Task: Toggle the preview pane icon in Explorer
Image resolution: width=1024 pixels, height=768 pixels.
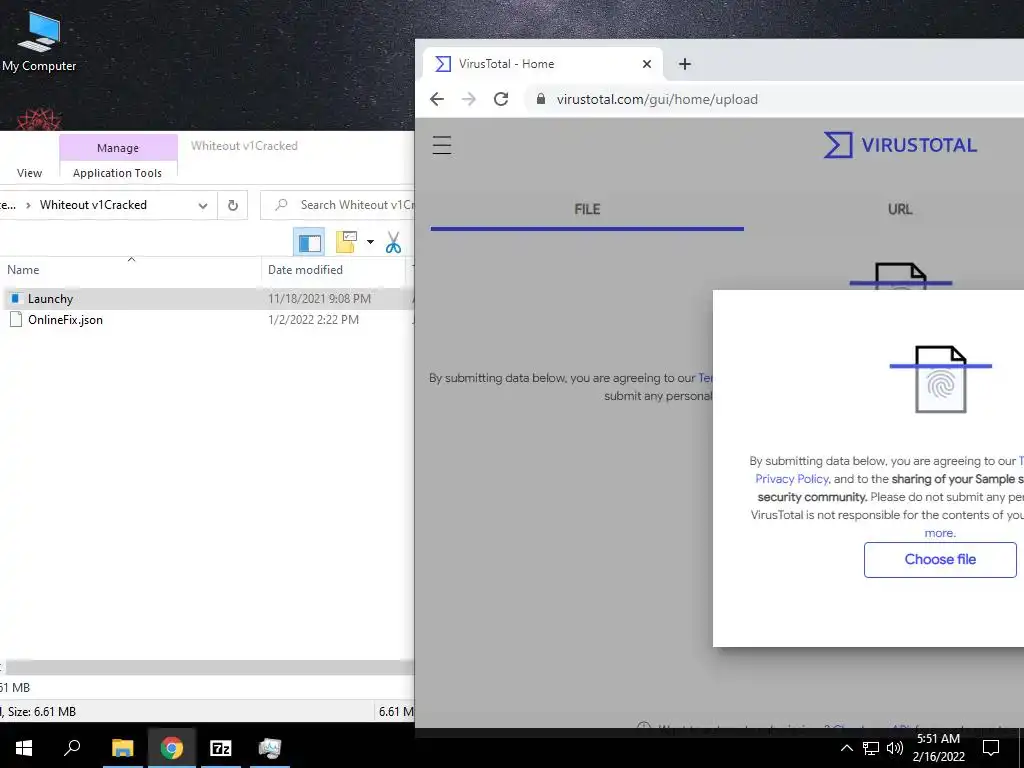Action: point(310,243)
